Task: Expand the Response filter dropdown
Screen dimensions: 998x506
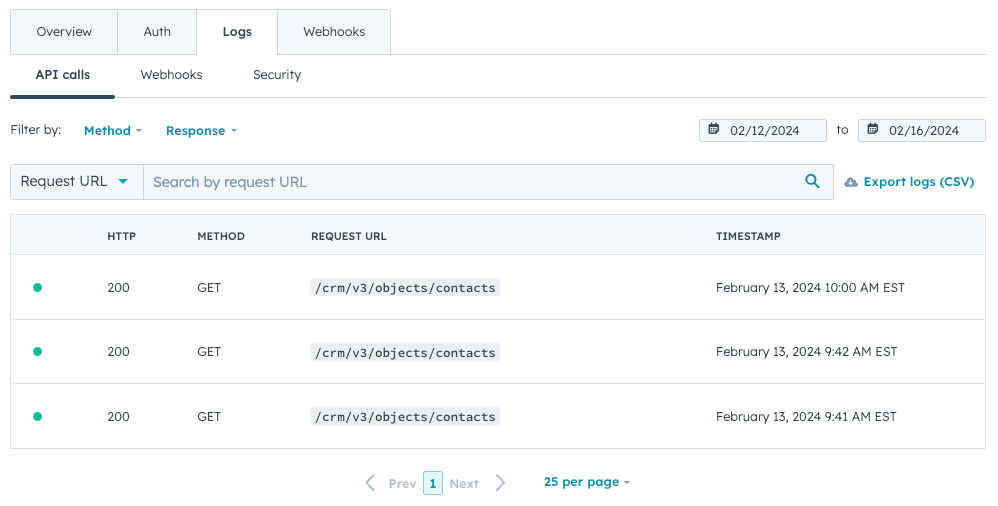Action: (x=201, y=131)
